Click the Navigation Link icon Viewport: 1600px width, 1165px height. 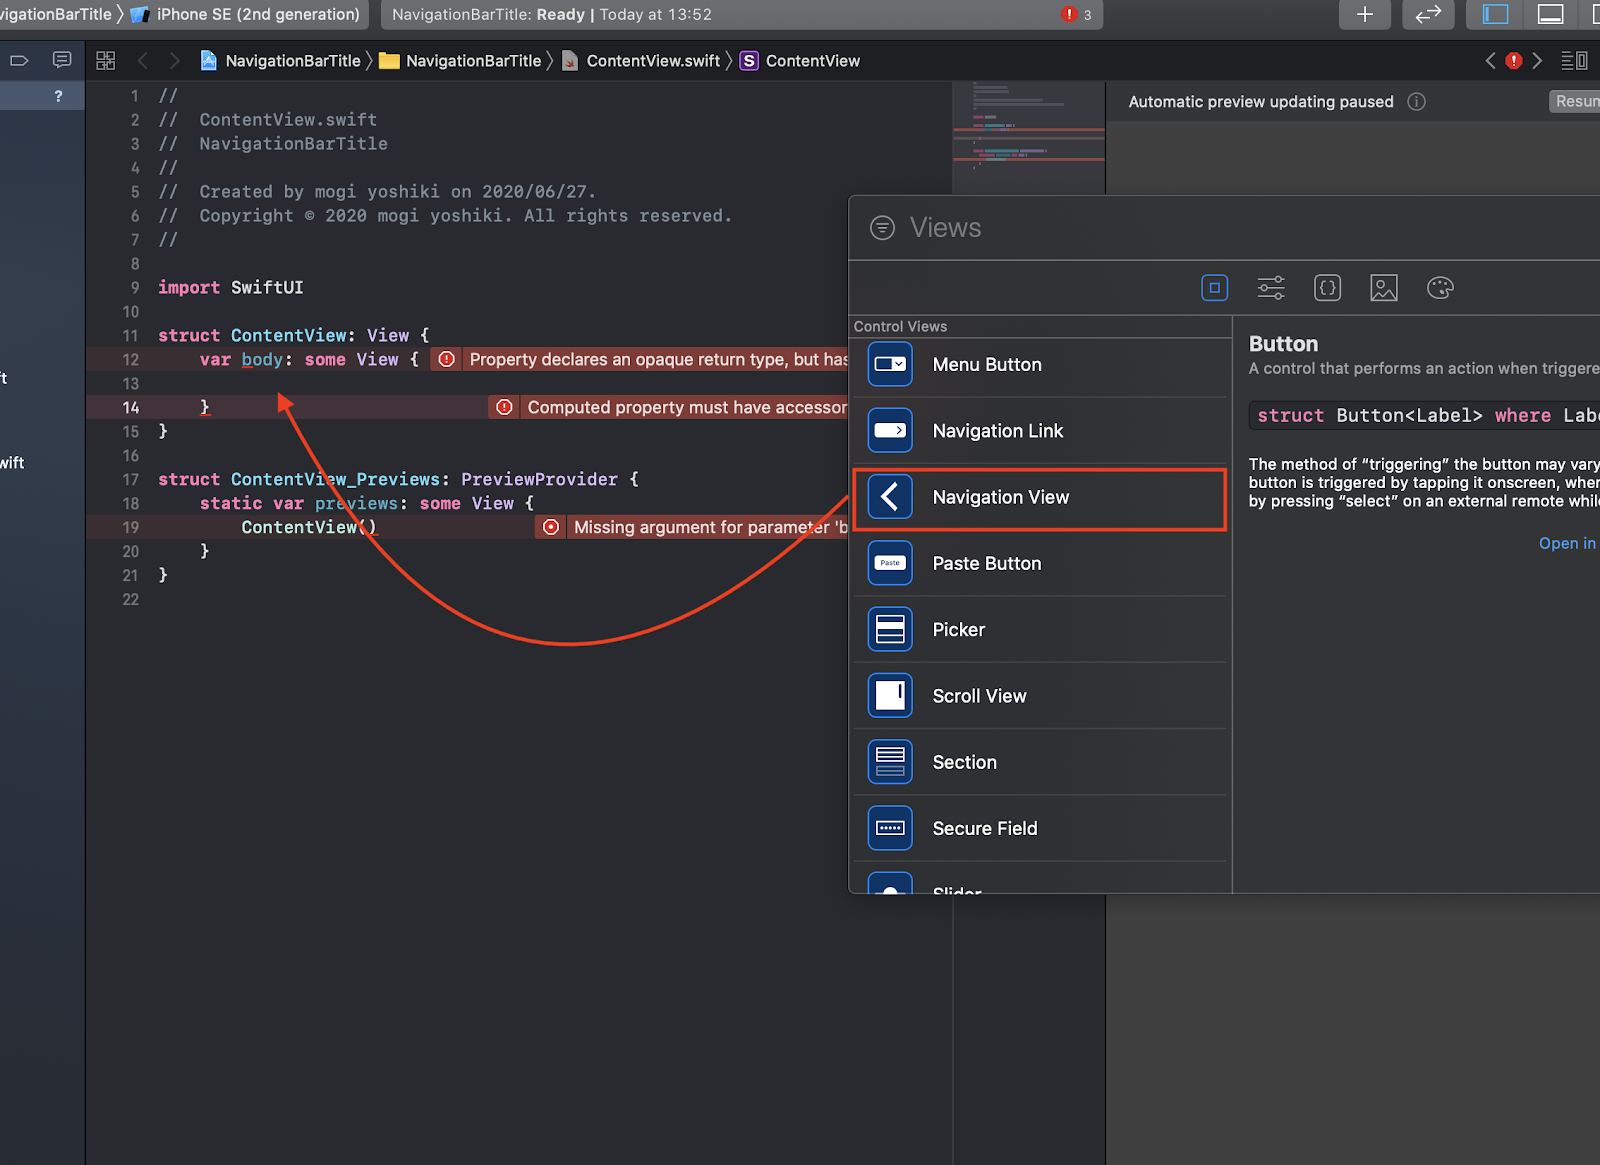tap(890, 430)
